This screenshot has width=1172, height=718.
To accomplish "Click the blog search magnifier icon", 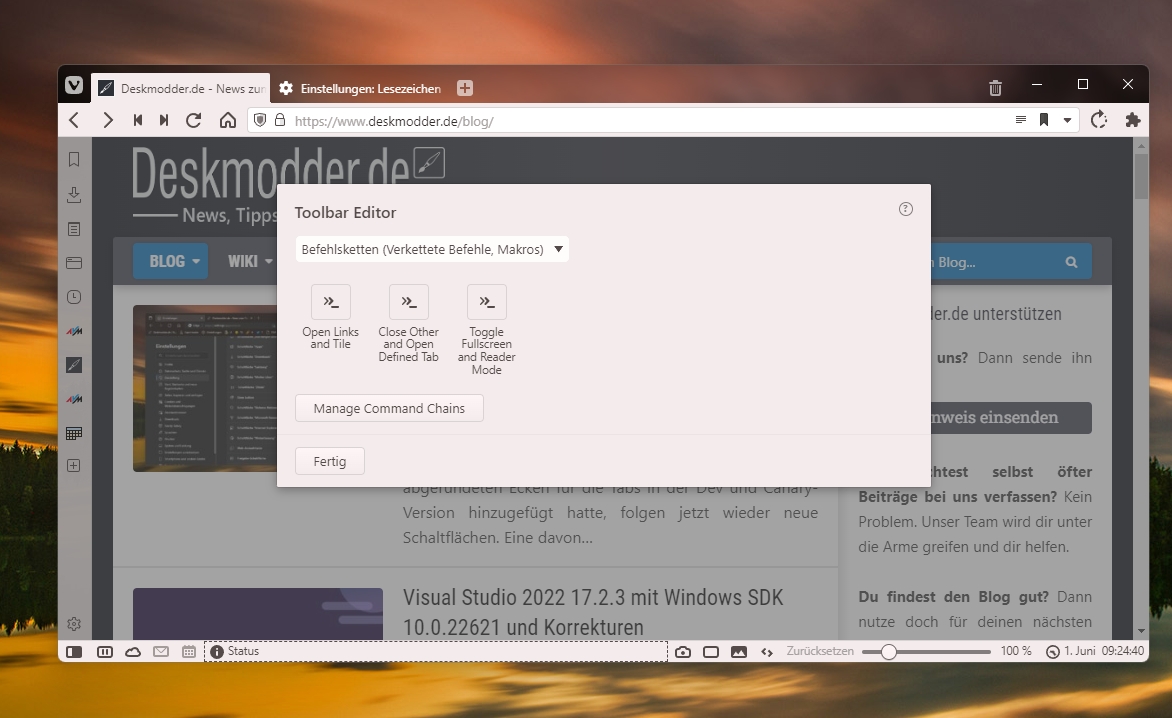I will click(1072, 262).
